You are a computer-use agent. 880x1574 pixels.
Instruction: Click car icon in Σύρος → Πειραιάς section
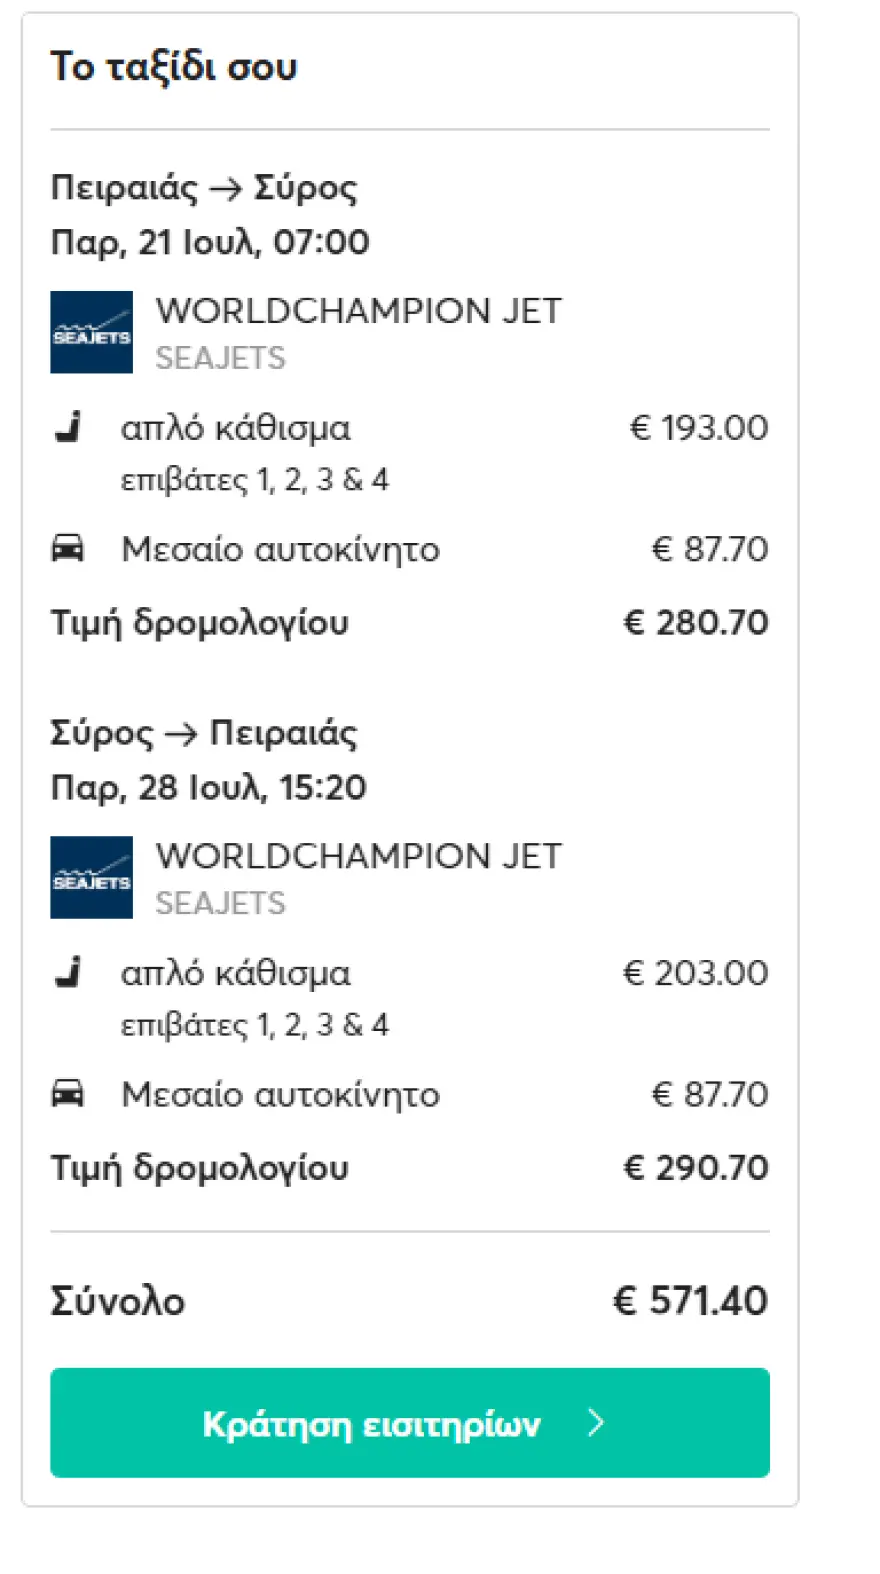(68, 1093)
